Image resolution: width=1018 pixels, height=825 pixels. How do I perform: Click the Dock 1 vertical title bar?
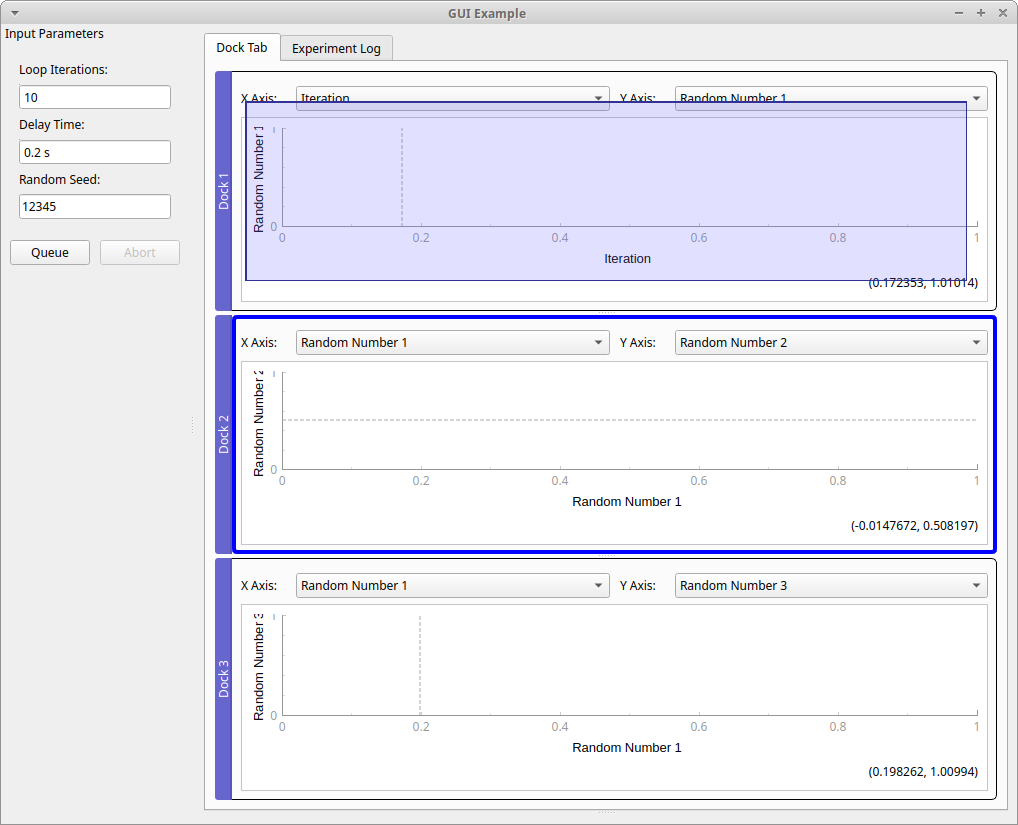[223, 190]
